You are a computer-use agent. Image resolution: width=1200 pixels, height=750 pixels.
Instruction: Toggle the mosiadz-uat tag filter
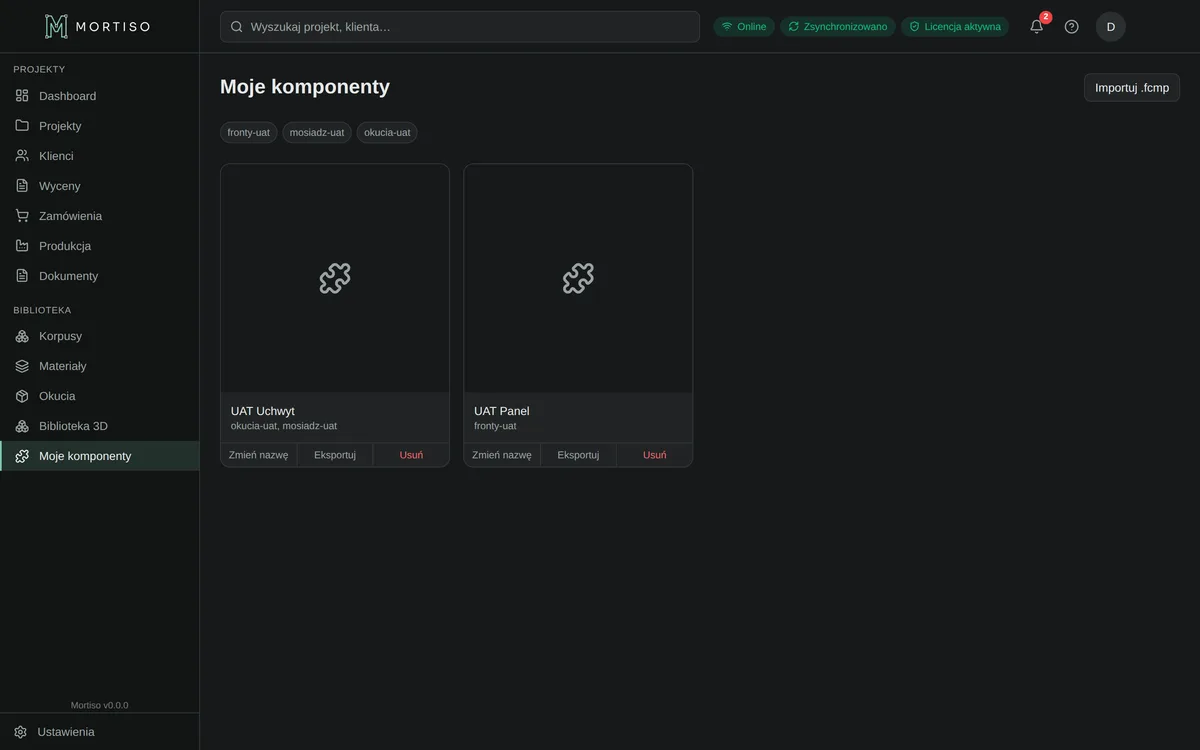pos(317,133)
